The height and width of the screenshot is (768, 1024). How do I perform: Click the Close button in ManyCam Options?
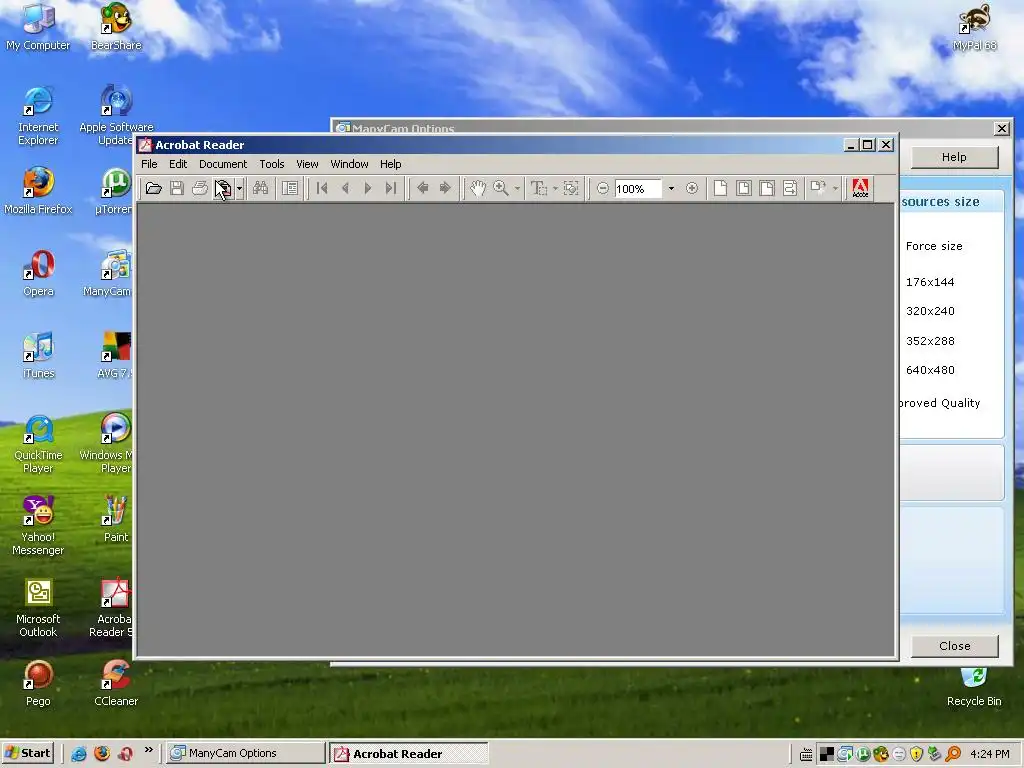pos(954,646)
